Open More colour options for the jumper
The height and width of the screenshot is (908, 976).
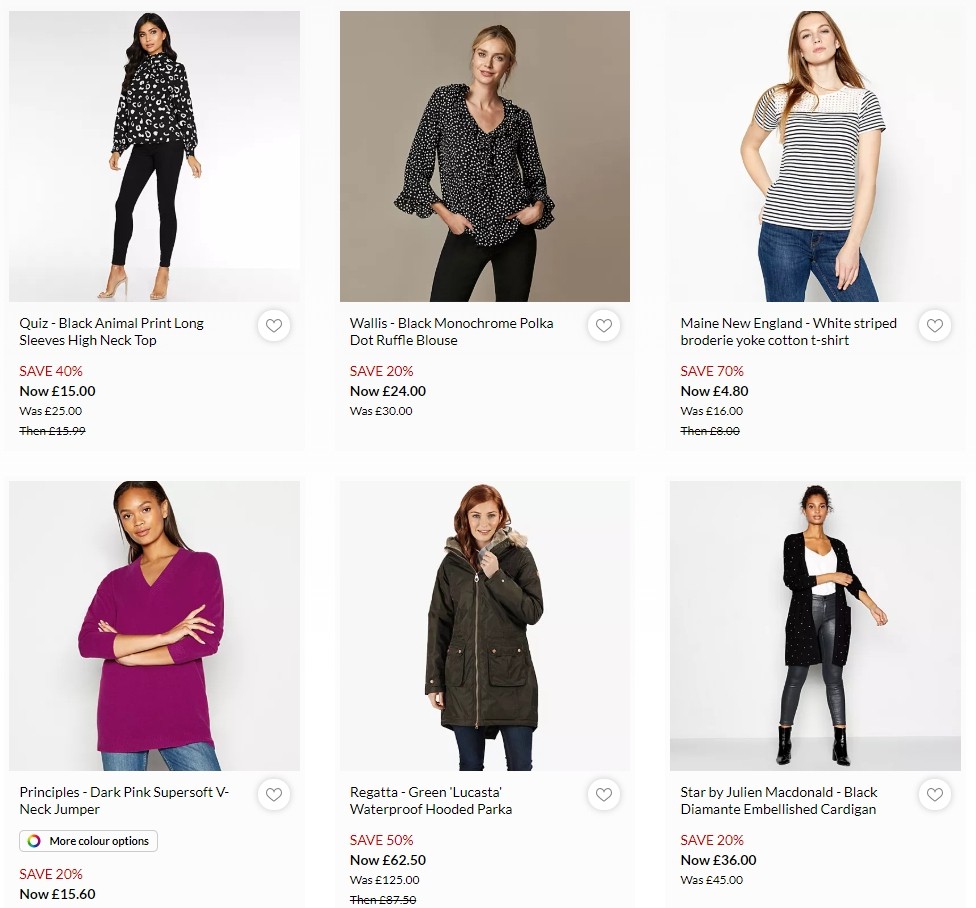pyautogui.click(x=88, y=841)
